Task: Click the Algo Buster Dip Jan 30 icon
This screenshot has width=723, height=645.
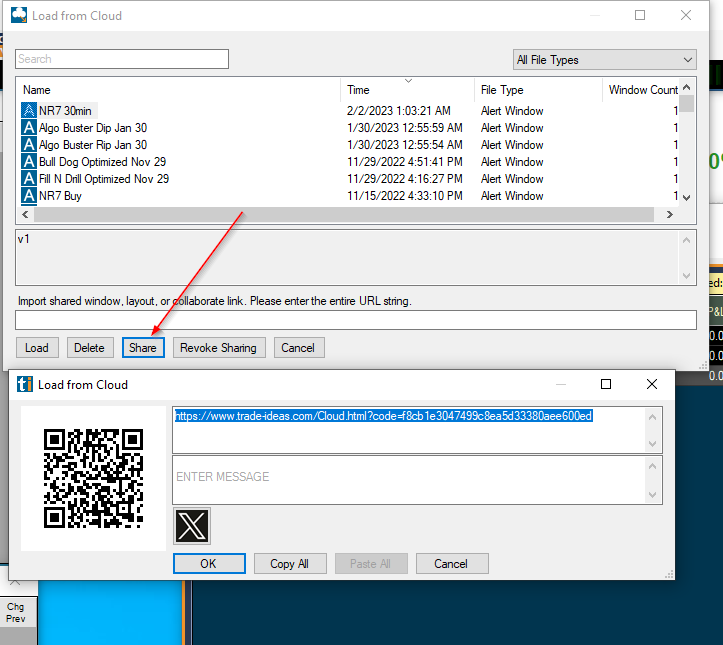Action: pos(29,128)
